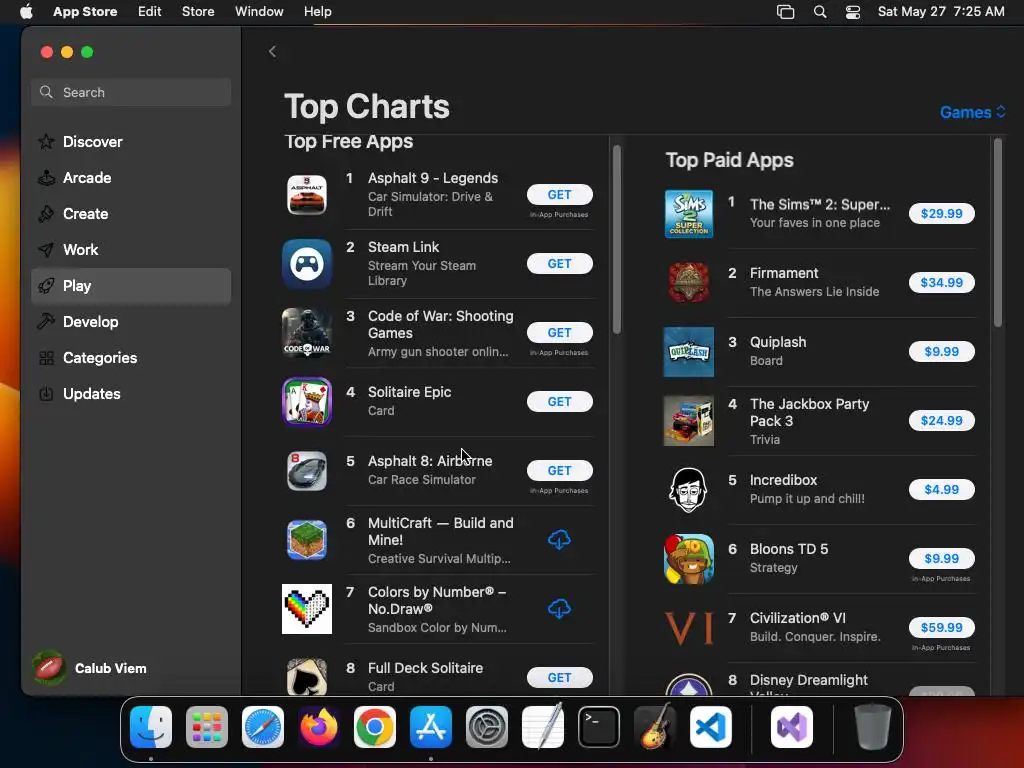1024x768 pixels.
Task: Open the Bloons TD 5 app icon
Action: point(688,559)
